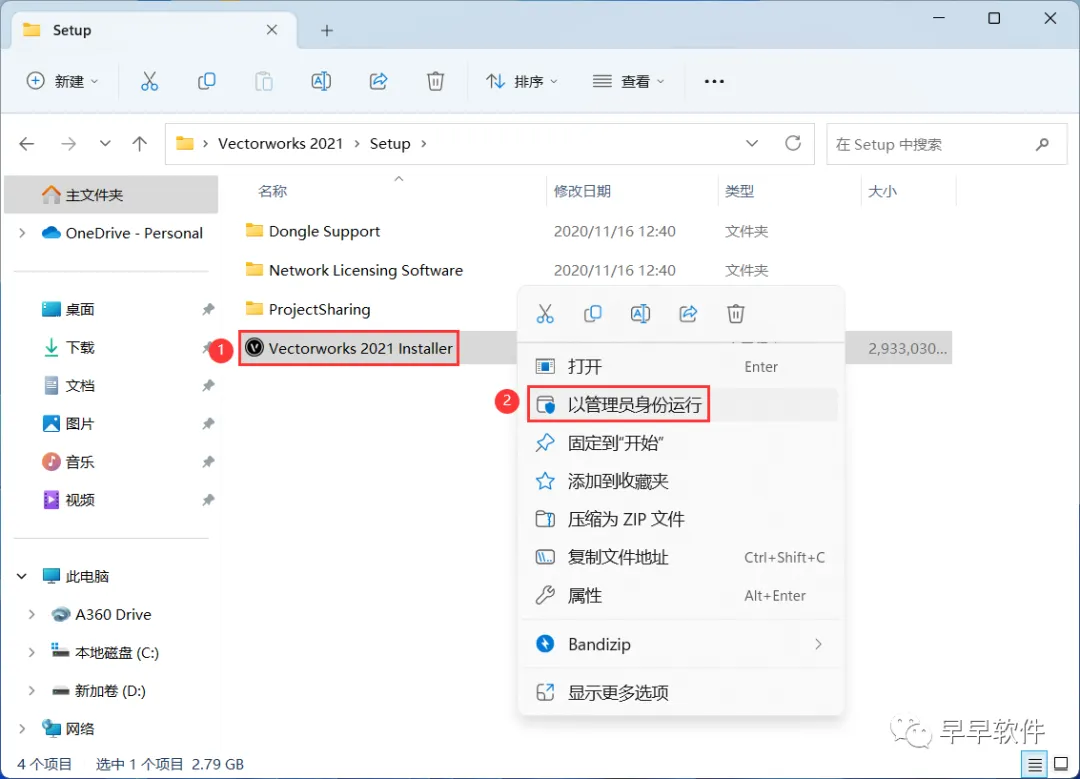1080x779 pixels.
Task: Expand the 本地磁盘 (C:) node
Action: [32, 652]
